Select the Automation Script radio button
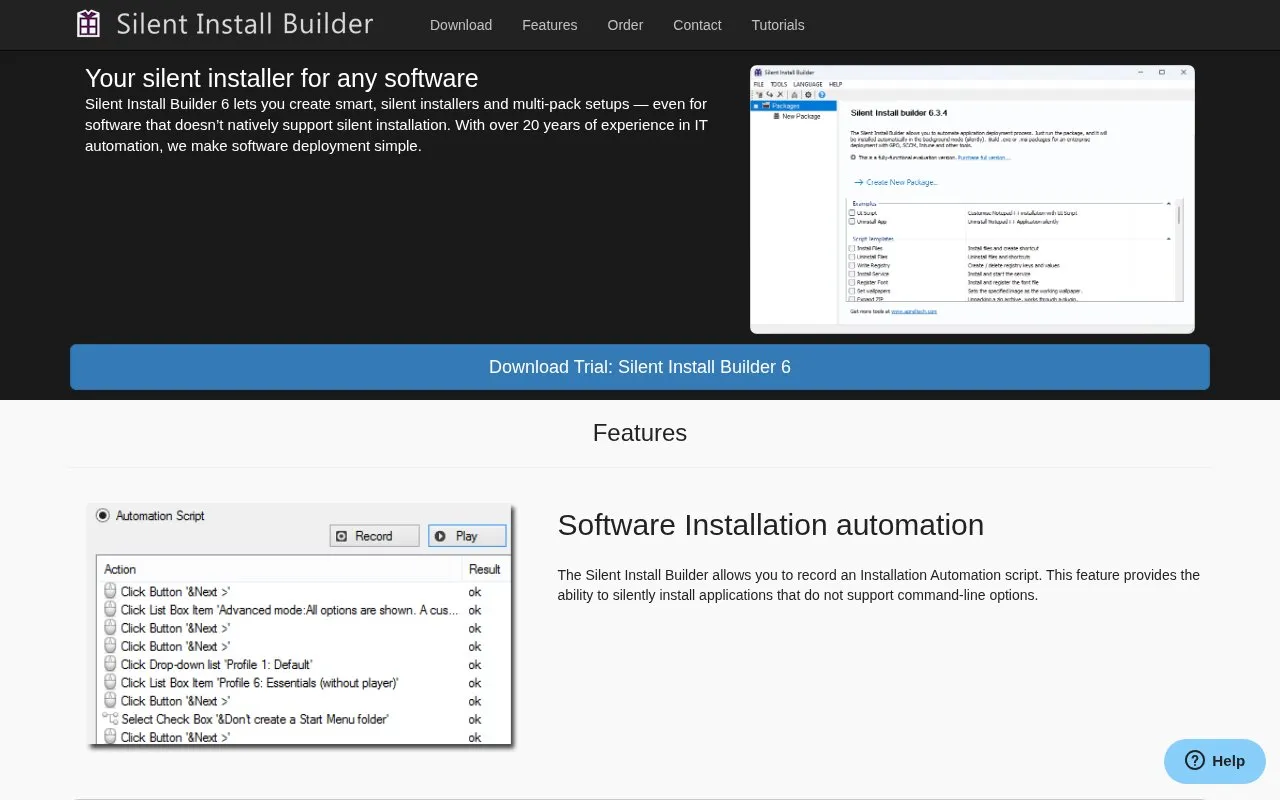This screenshot has width=1280, height=800. [102, 515]
